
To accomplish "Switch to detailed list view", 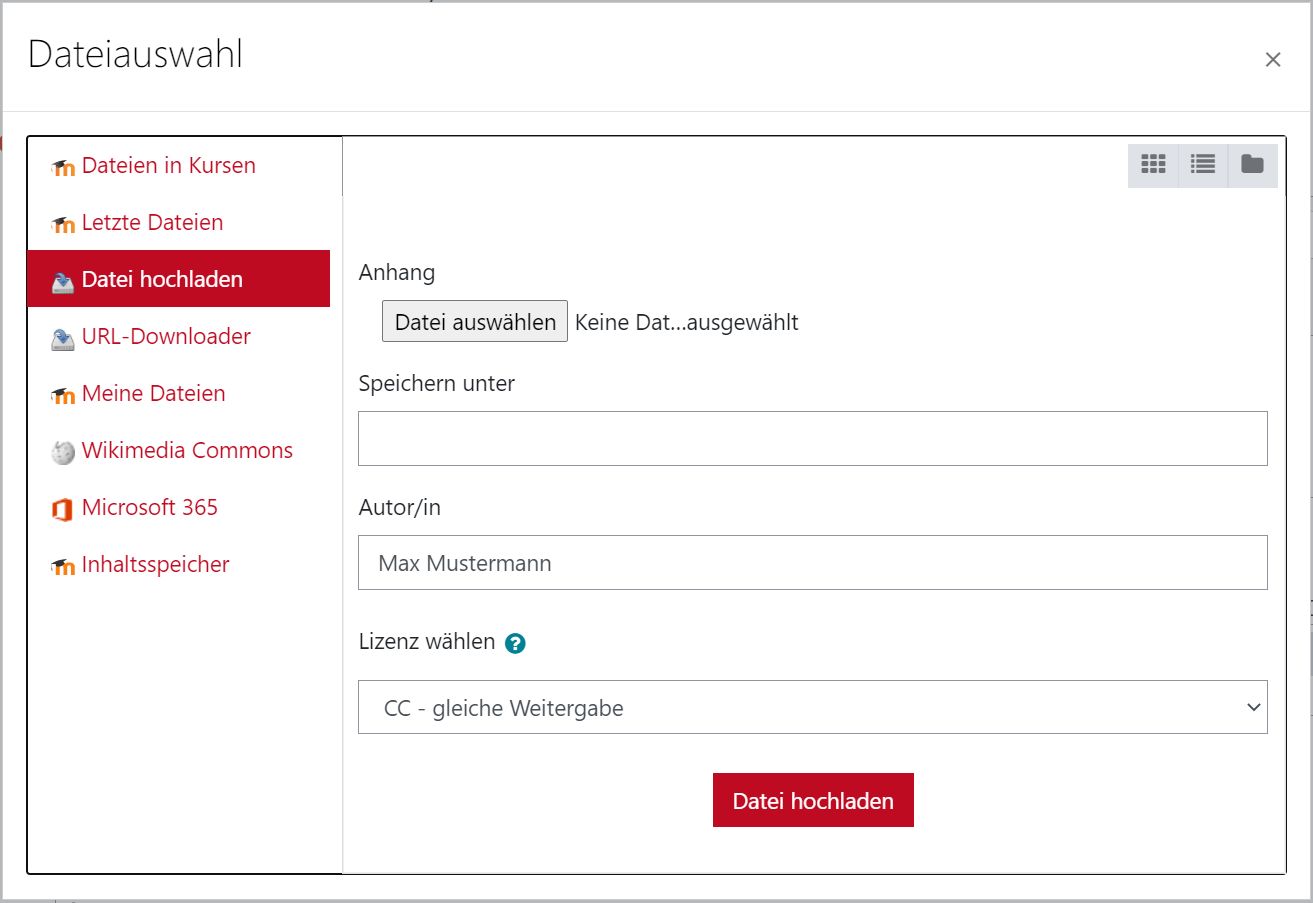I will 1202,164.
